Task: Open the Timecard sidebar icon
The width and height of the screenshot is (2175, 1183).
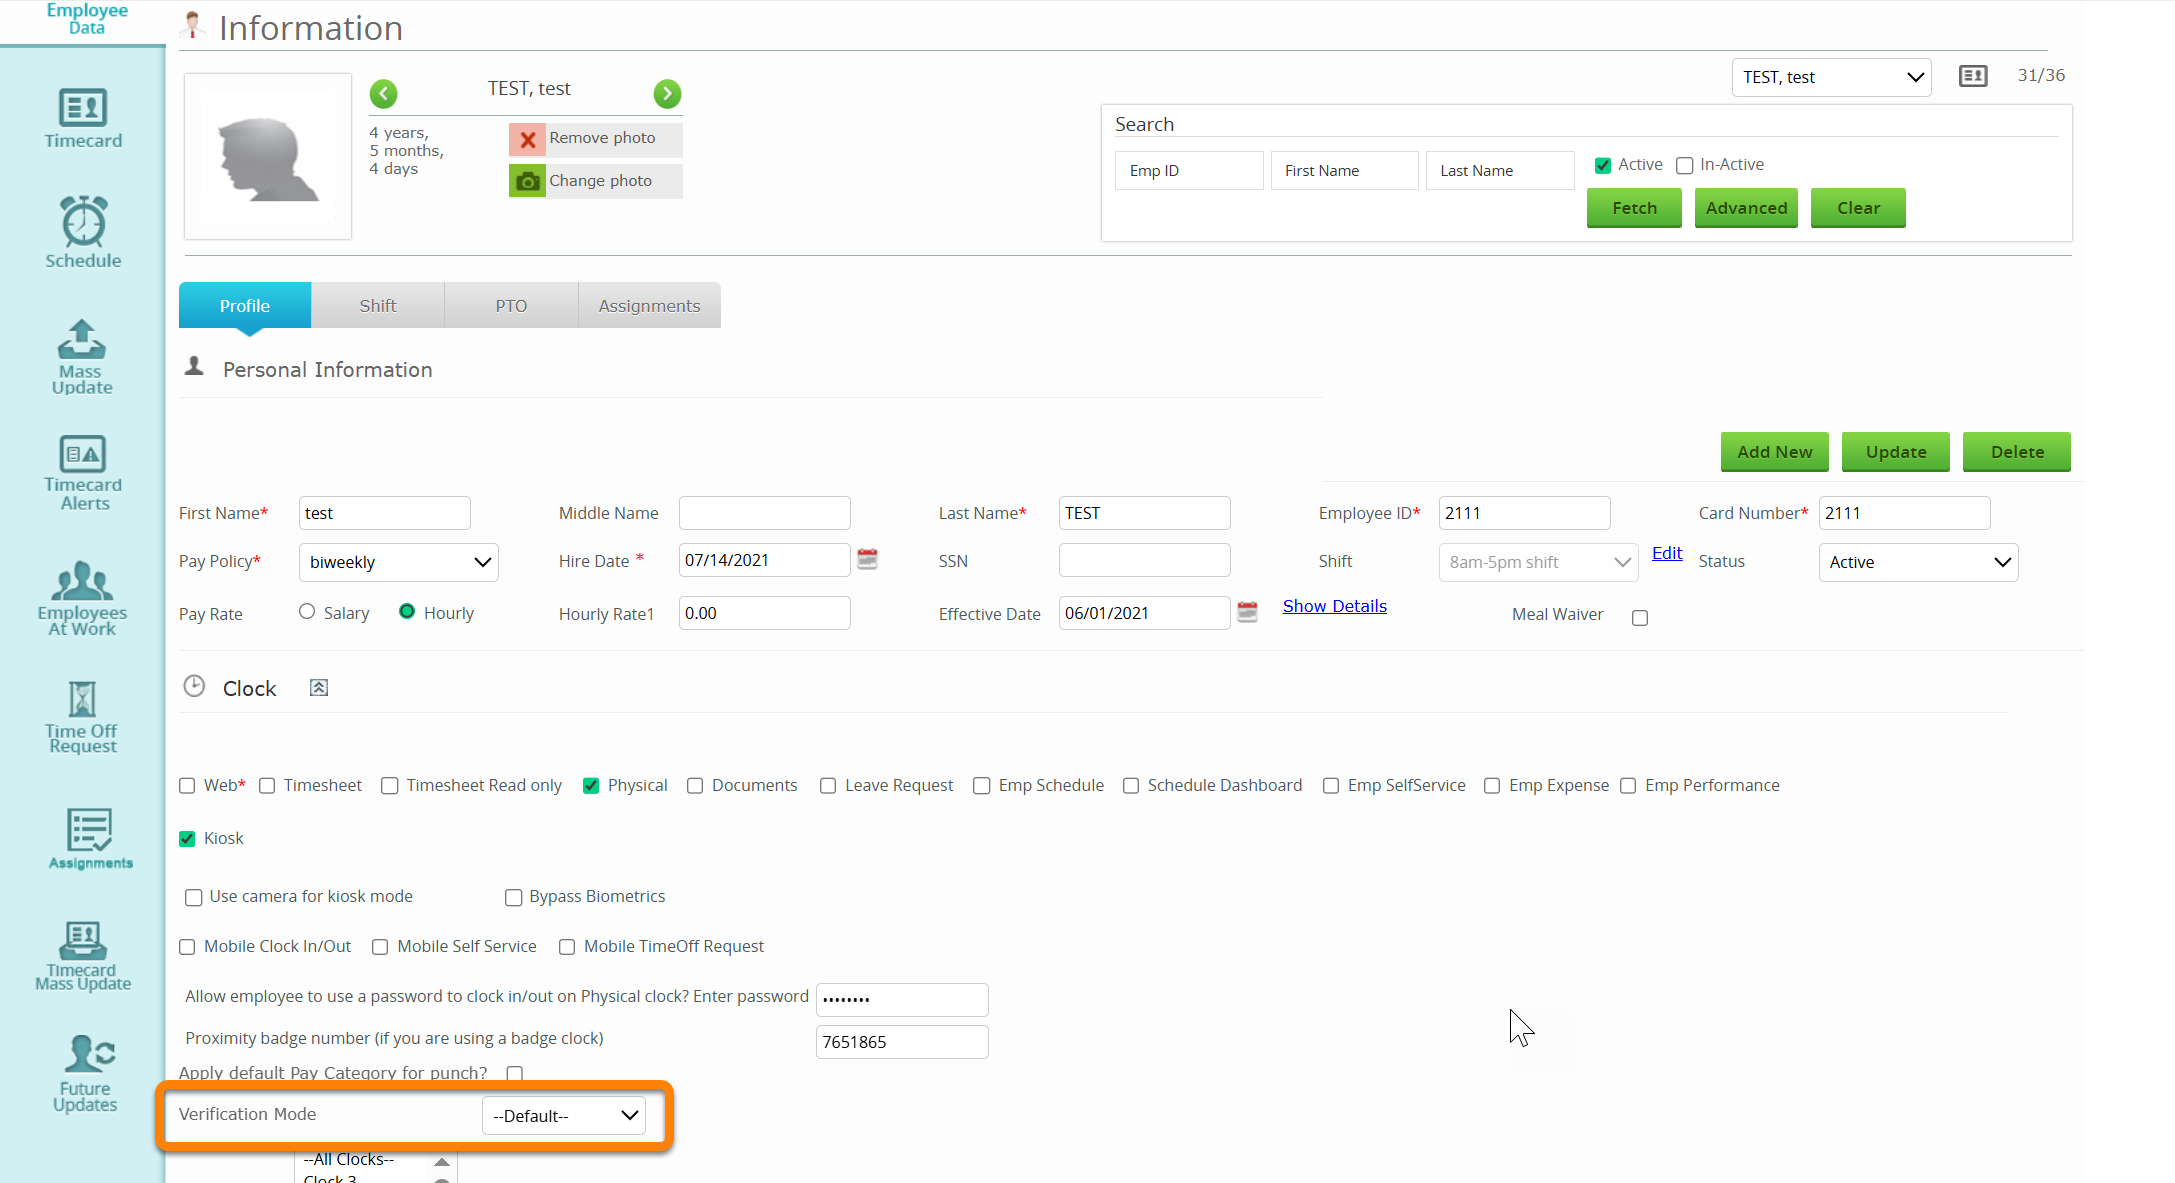Action: click(83, 108)
